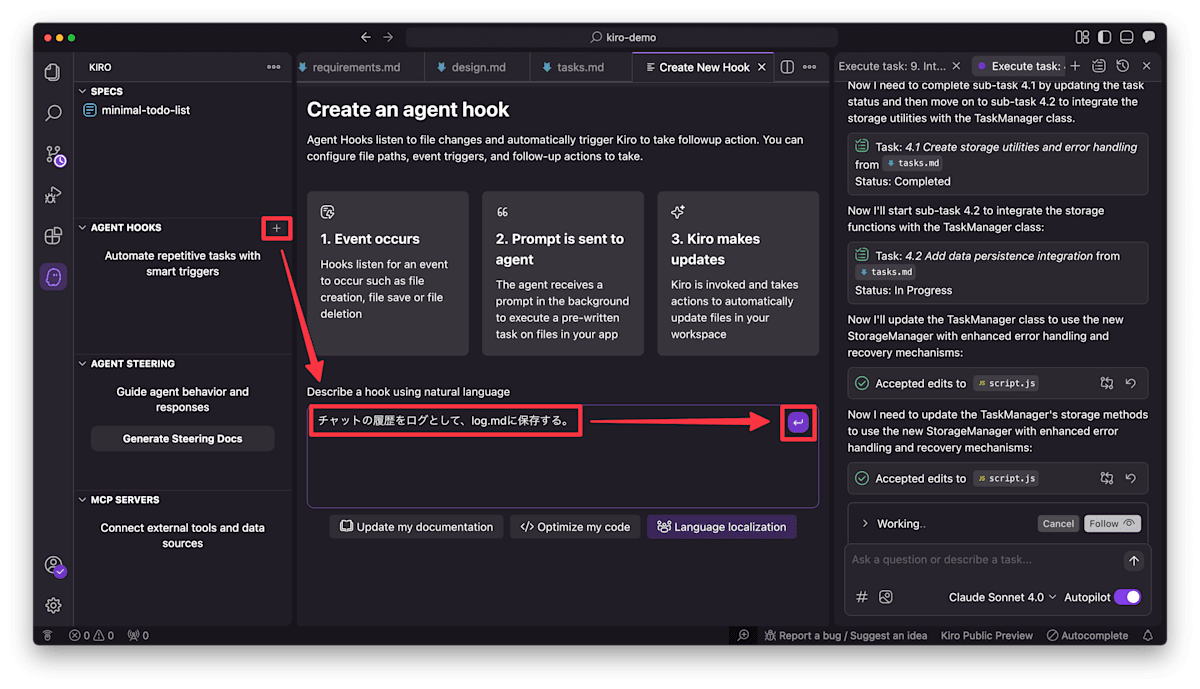Open the Run and Debug view
The height and width of the screenshot is (689, 1200).
(53, 195)
